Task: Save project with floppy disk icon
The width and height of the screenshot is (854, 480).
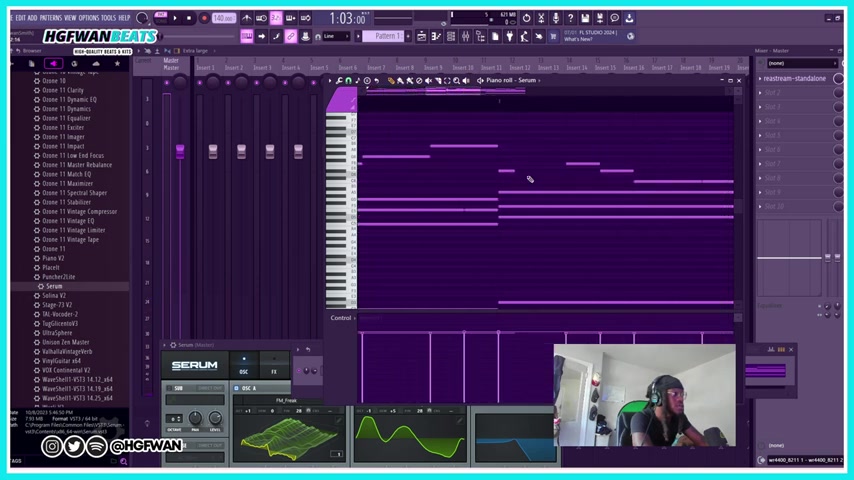Action: [x=585, y=18]
